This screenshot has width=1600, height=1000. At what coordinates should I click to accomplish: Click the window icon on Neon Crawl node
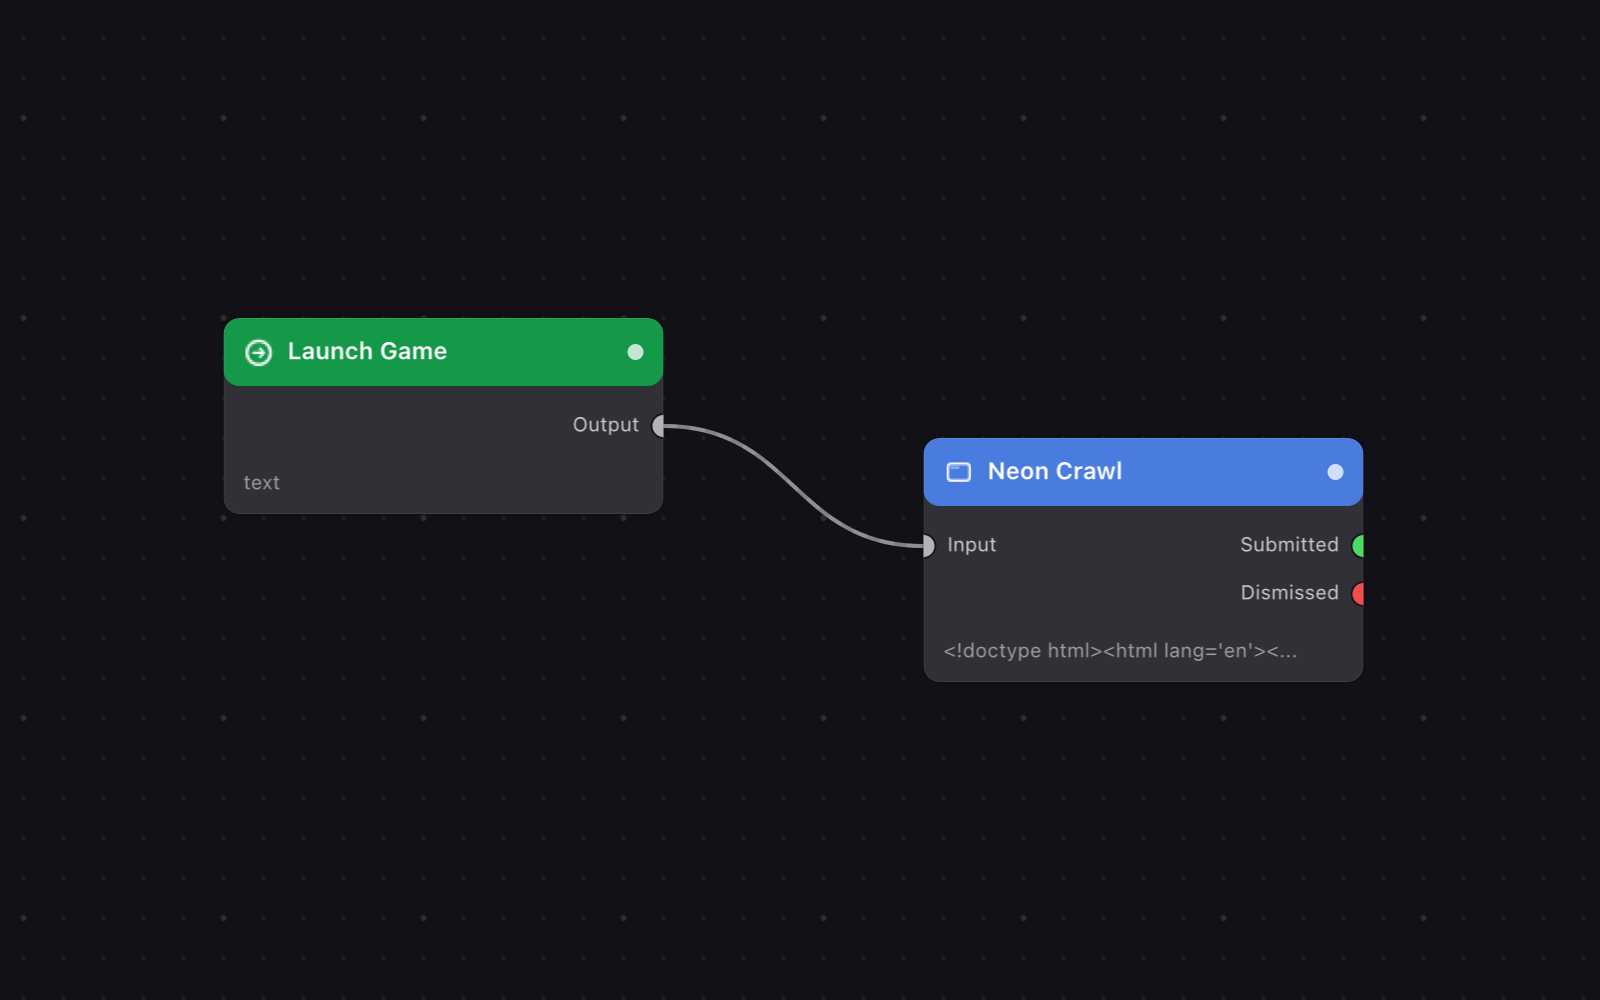click(959, 472)
